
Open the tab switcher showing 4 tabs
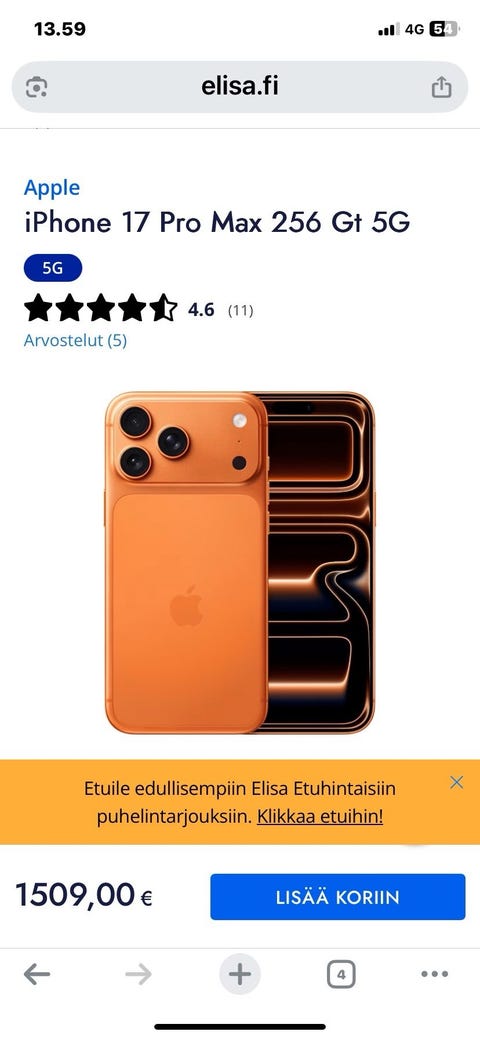point(341,975)
